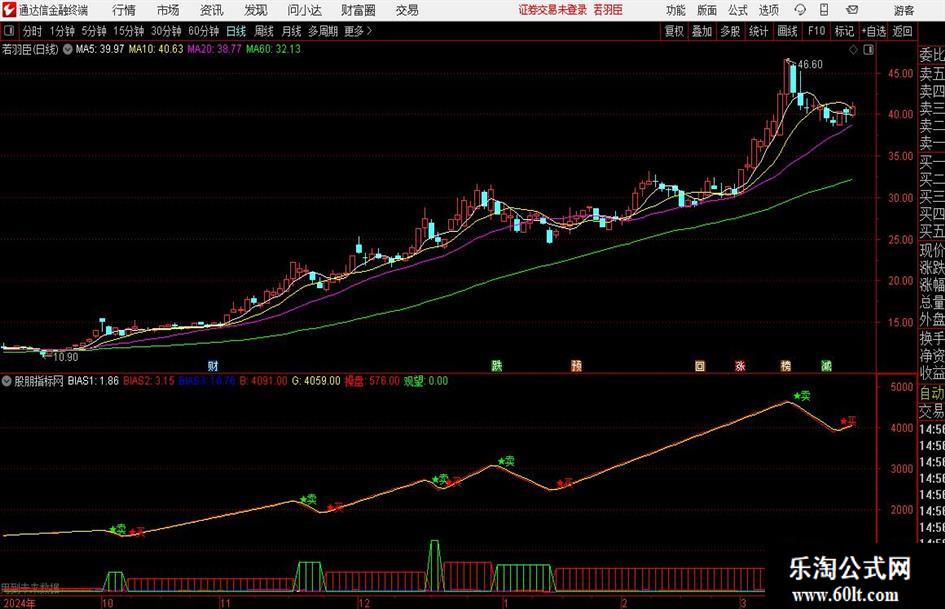
Task: Click the MA20: 38.77 indicator value
Action: [214, 49]
